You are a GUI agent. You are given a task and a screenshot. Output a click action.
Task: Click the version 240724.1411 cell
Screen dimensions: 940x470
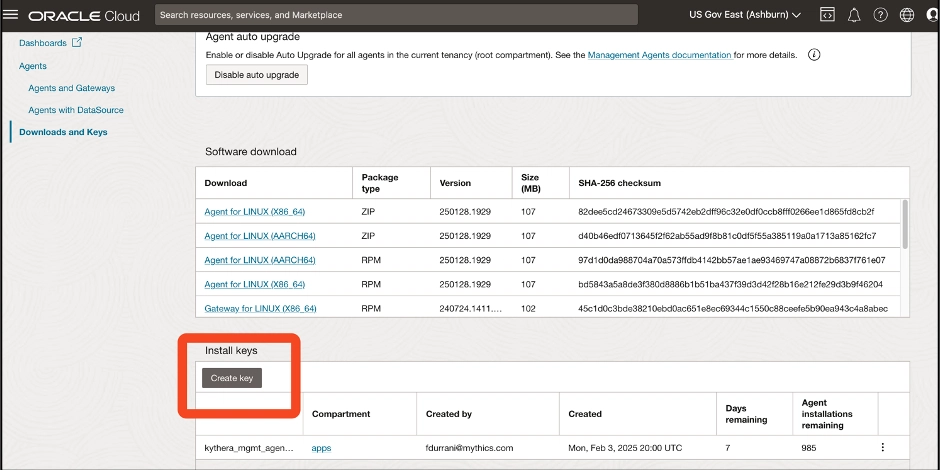tap(471, 309)
